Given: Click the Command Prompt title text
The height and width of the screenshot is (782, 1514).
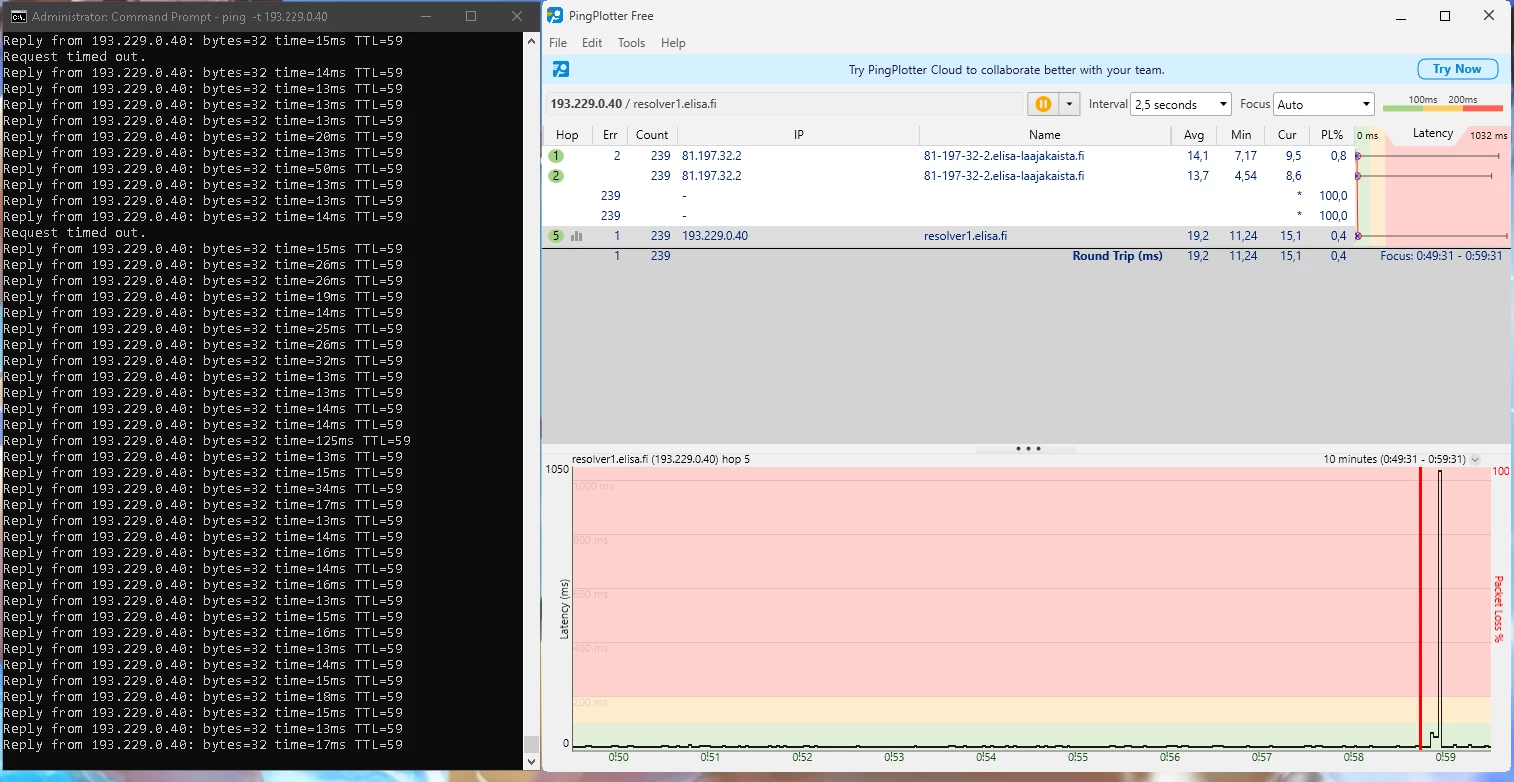Looking at the screenshot, I should click(x=180, y=17).
